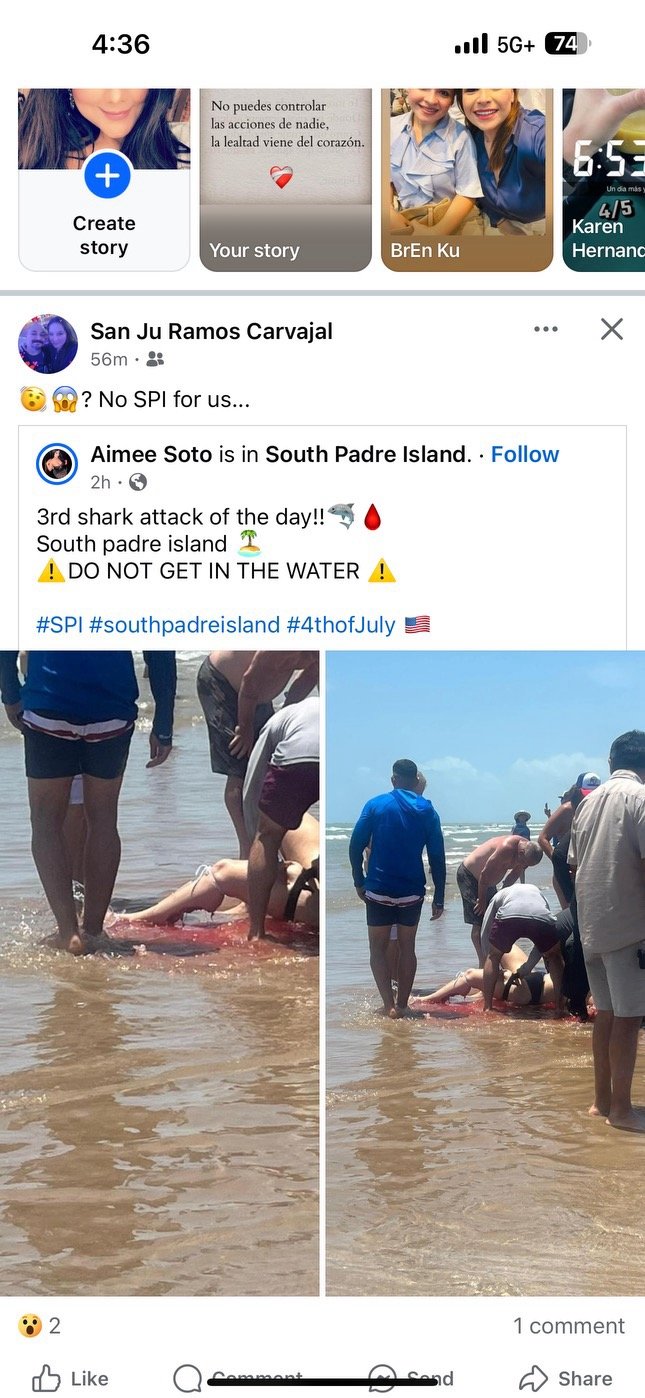Open the three-dots post options menu
The height and width of the screenshot is (1398, 645).
pos(546,329)
